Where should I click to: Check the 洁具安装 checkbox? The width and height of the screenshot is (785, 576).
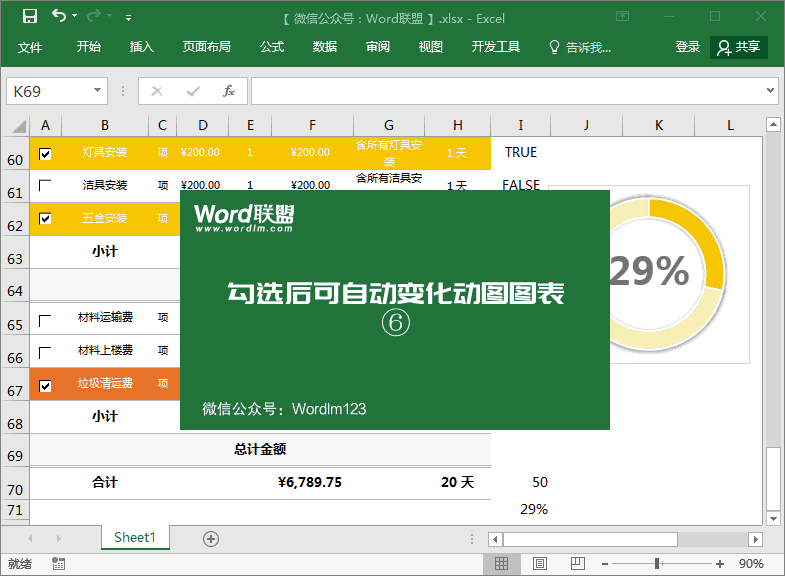(x=45, y=186)
